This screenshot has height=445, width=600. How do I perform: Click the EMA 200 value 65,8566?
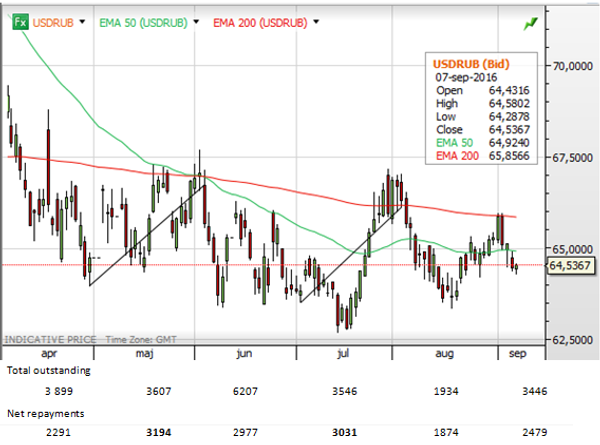[509, 156]
